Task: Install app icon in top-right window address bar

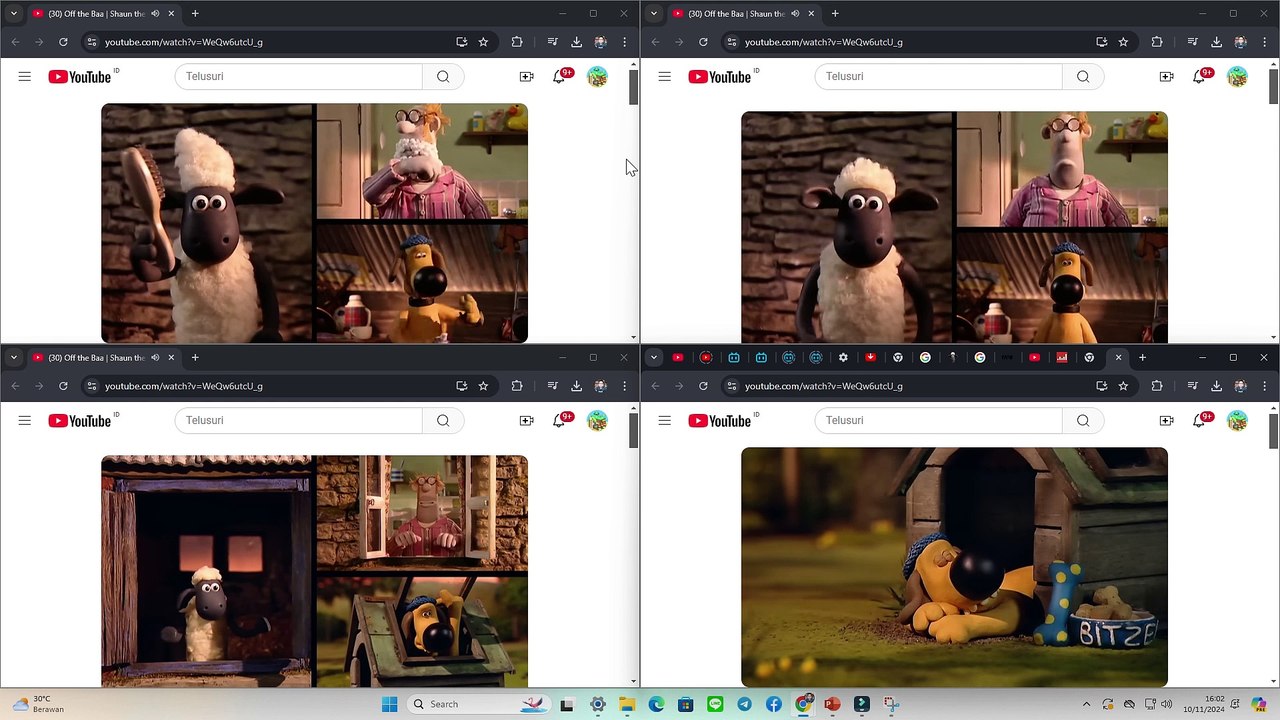Action: (1101, 42)
